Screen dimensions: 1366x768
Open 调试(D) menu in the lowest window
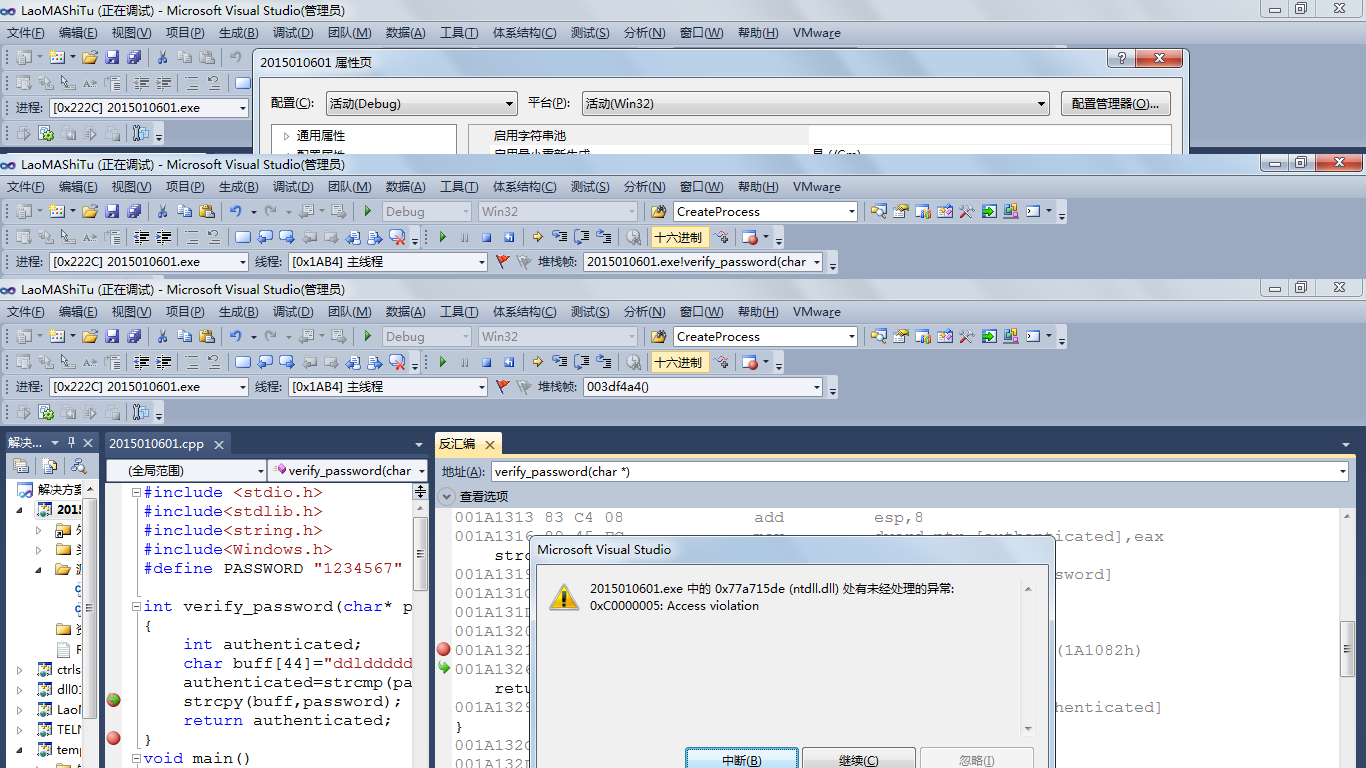(293, 312)
